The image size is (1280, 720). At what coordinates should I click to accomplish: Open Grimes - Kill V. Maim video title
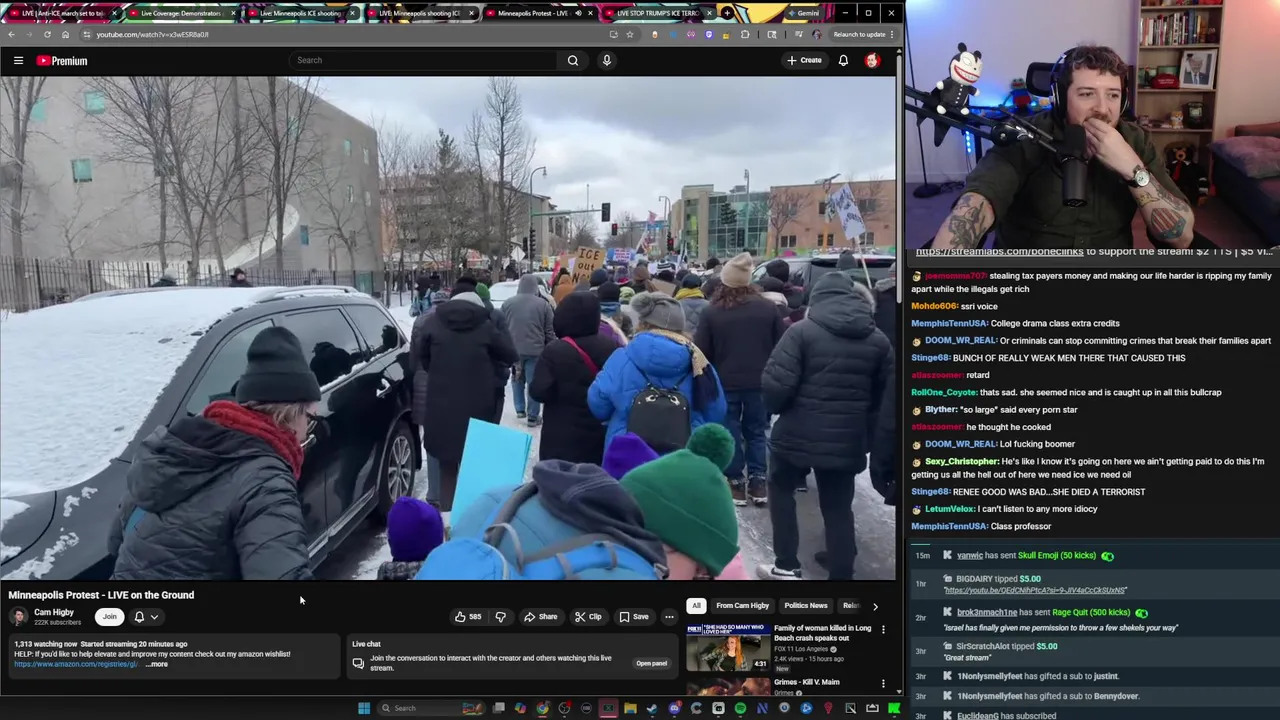click(806, 682)
